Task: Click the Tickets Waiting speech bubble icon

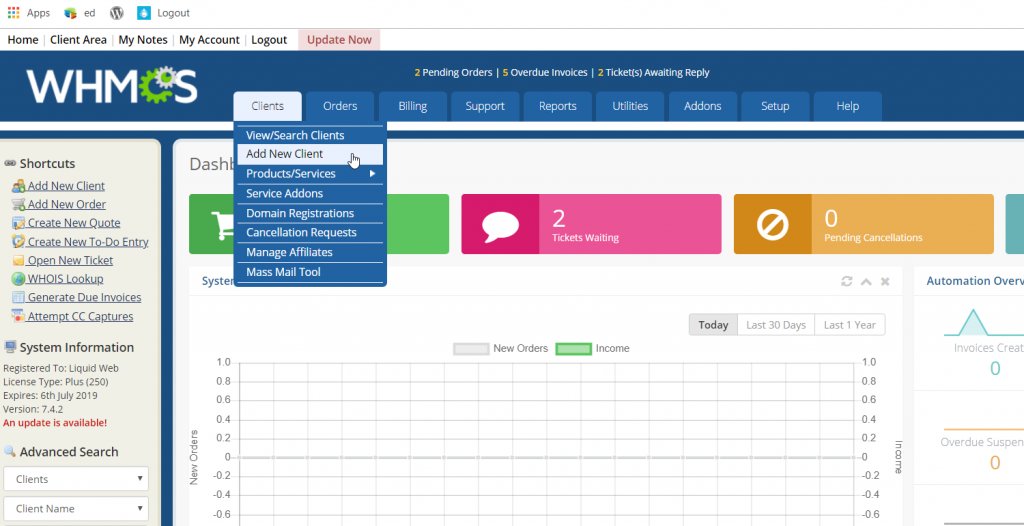Action: coord(500,224)
